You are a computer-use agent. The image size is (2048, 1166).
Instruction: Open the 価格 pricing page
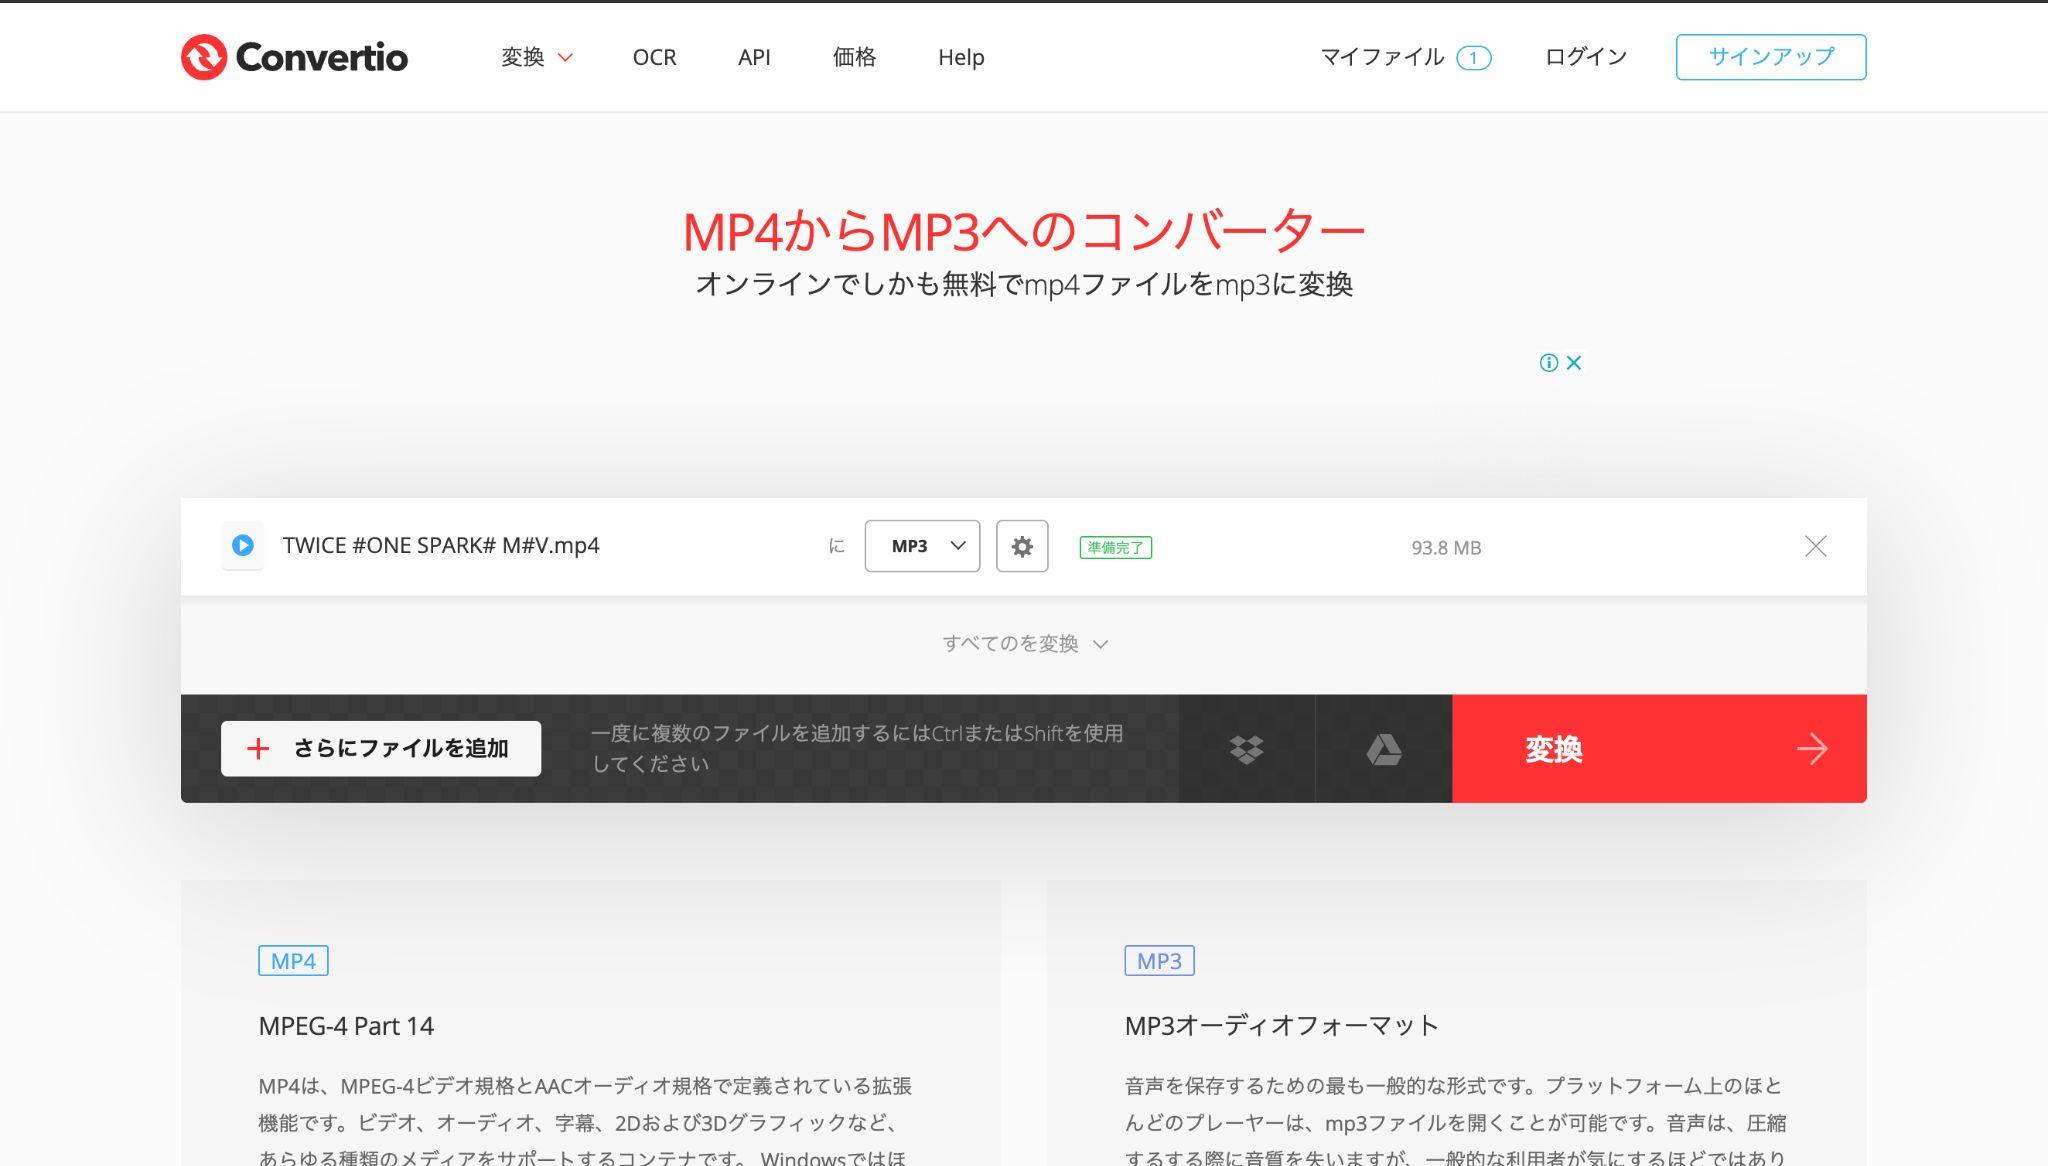[854, 57]
